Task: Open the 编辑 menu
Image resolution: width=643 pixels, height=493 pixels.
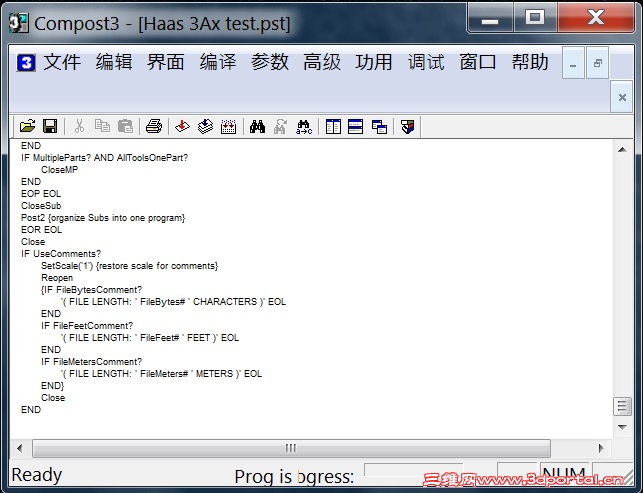Action: point(114,62)
